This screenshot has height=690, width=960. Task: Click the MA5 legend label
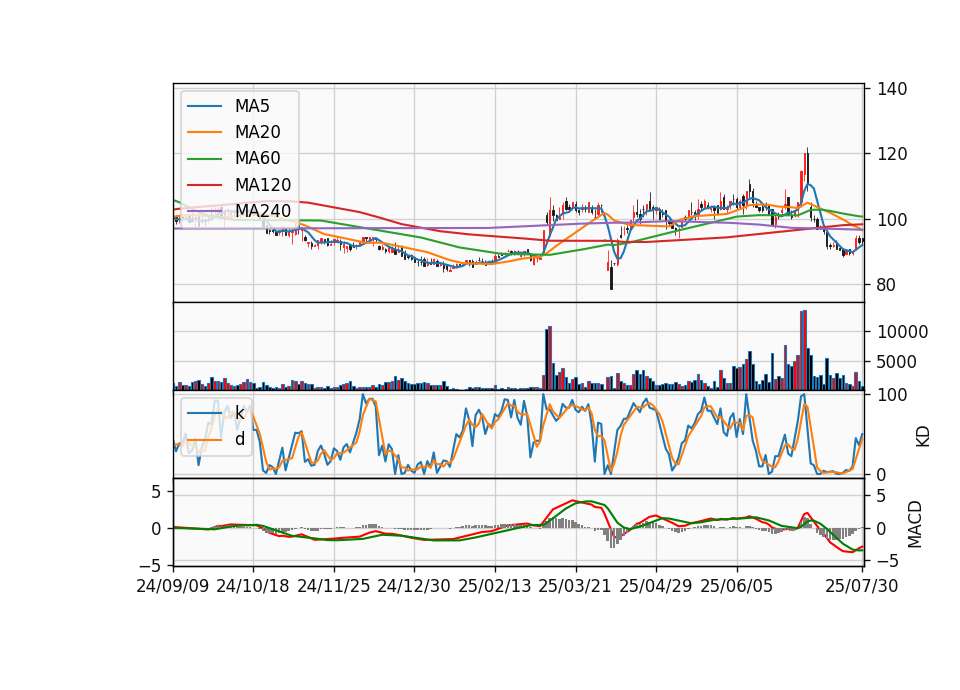252,106
